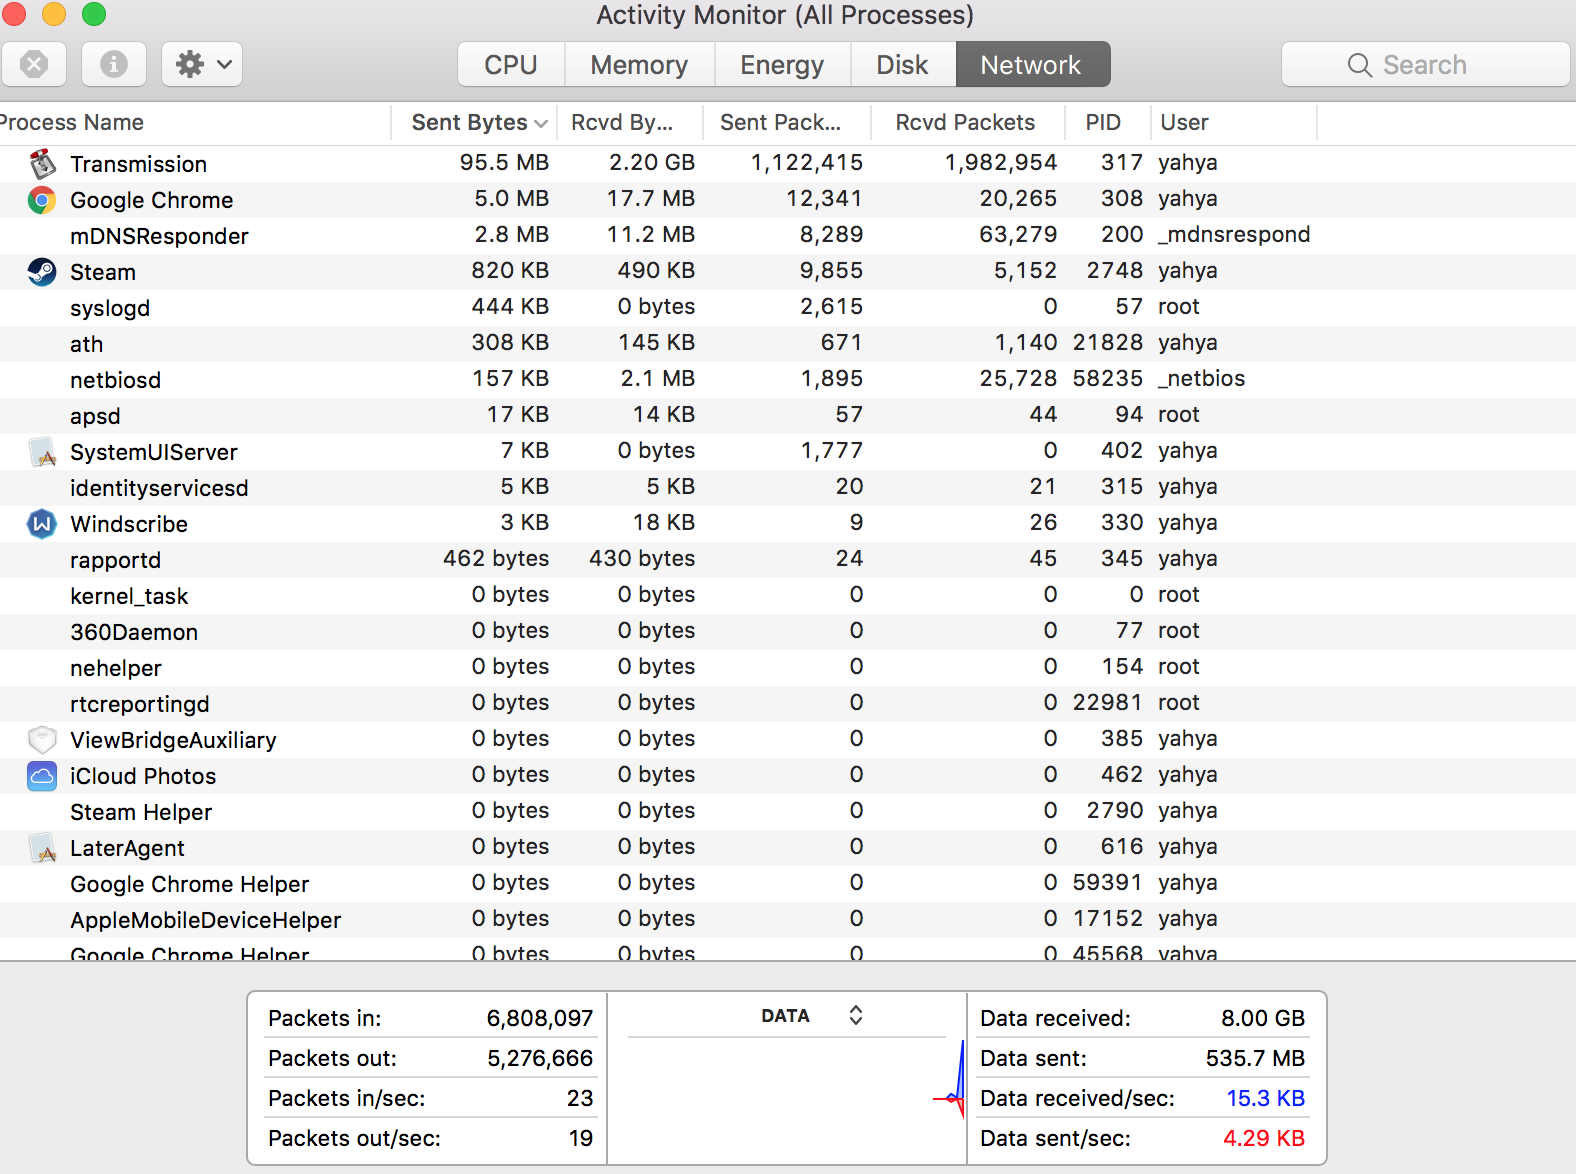Sort by Rcvd Bytes column header

pyautogui.click(x=630, y=122)
